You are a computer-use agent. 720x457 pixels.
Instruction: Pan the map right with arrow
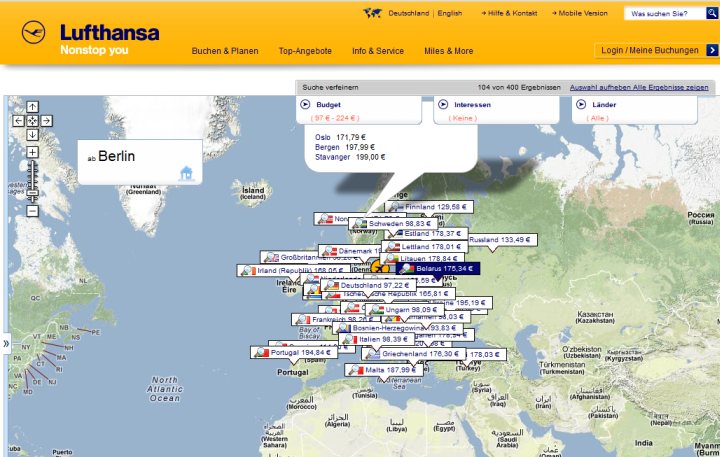[46, 121]
